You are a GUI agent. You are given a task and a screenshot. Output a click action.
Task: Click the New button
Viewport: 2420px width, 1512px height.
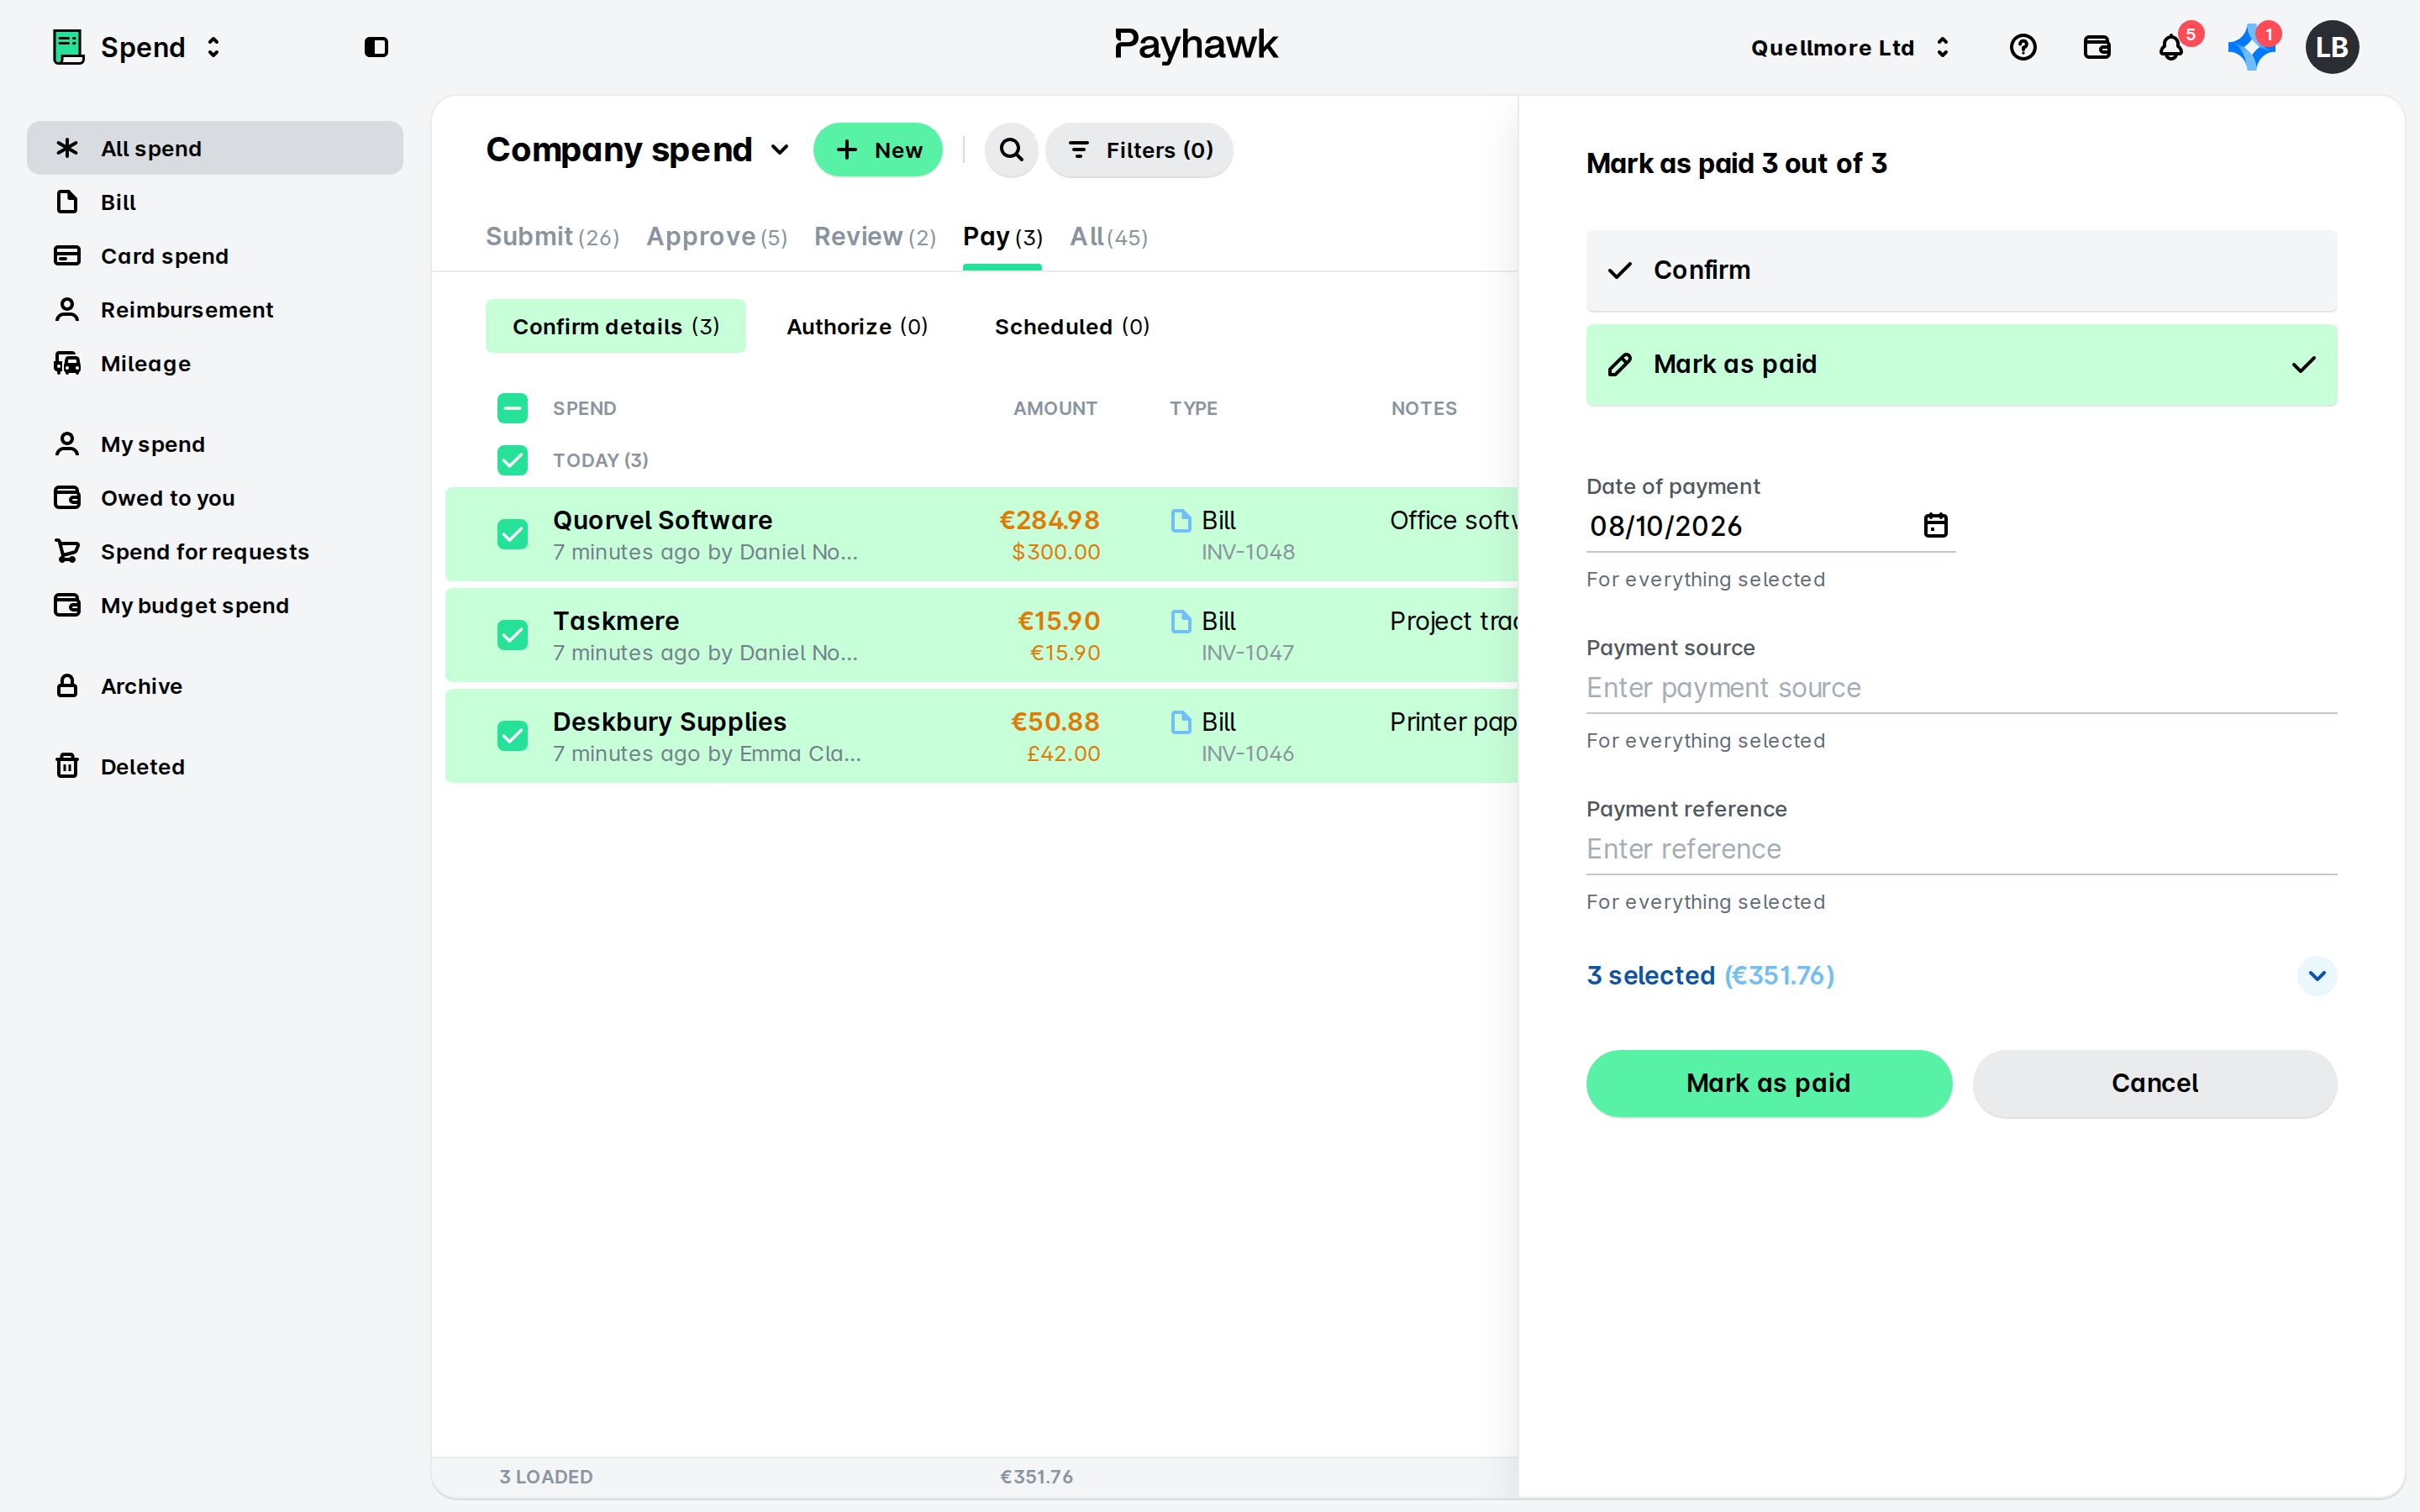click(x=877, y=150)
